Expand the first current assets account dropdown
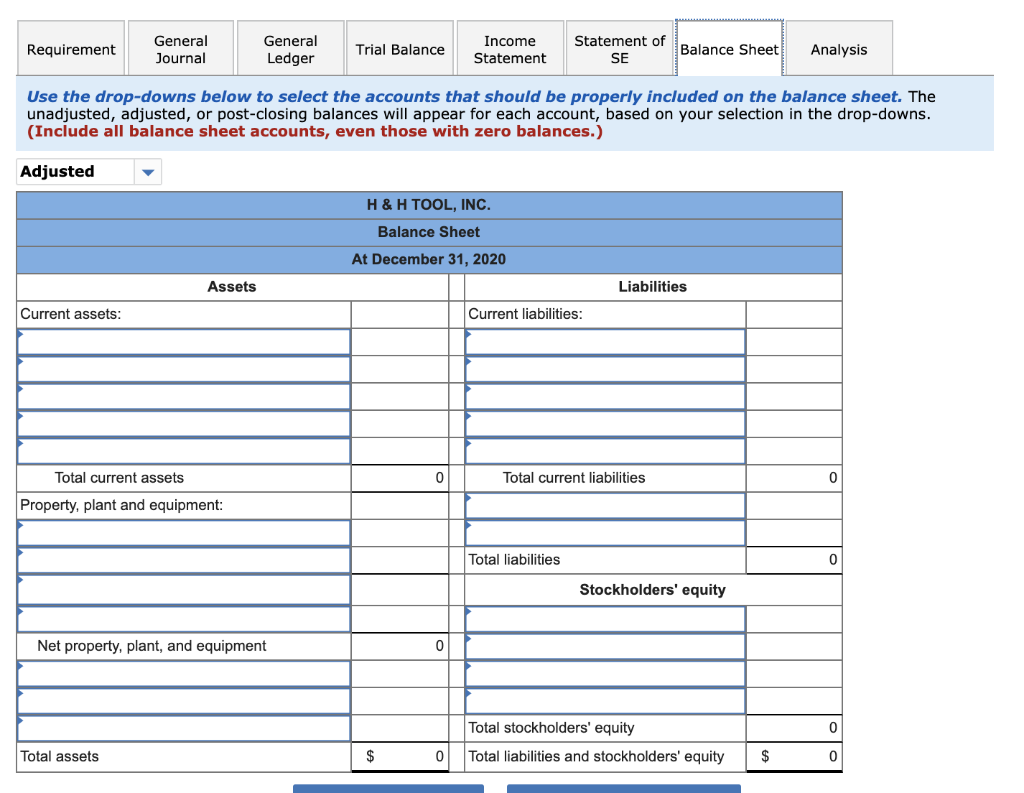 point(183,341)
